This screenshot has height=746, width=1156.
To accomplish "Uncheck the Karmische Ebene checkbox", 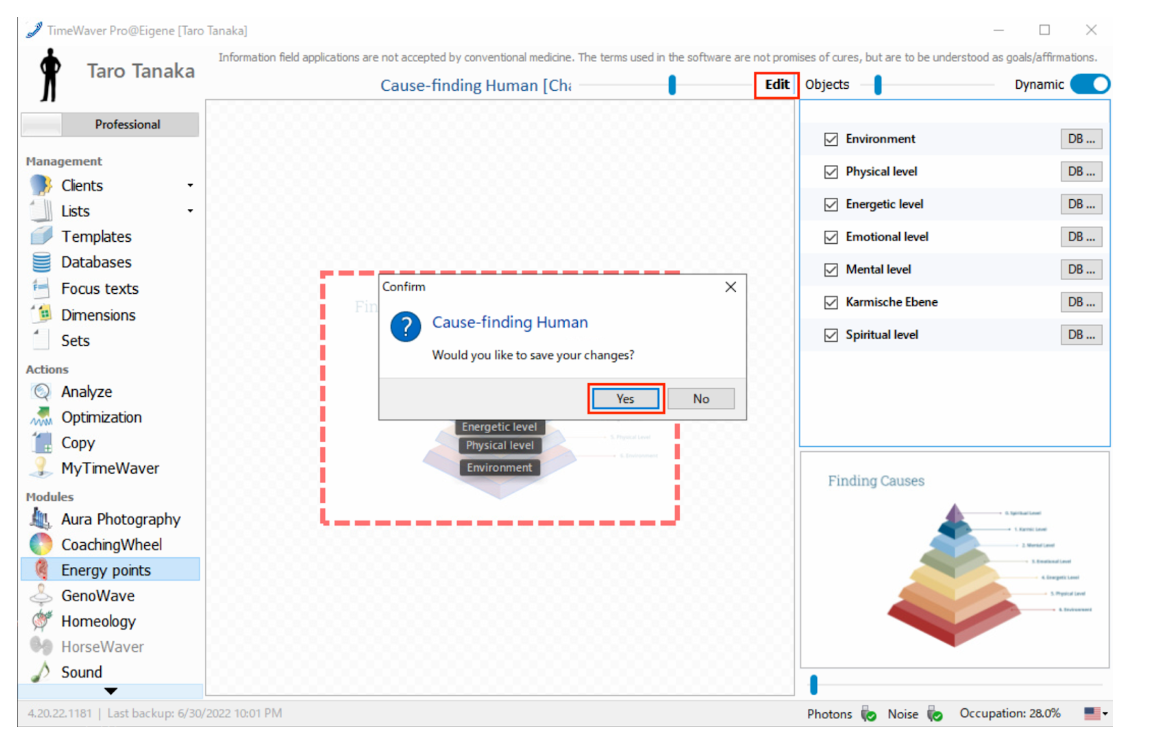I will 831,302.
